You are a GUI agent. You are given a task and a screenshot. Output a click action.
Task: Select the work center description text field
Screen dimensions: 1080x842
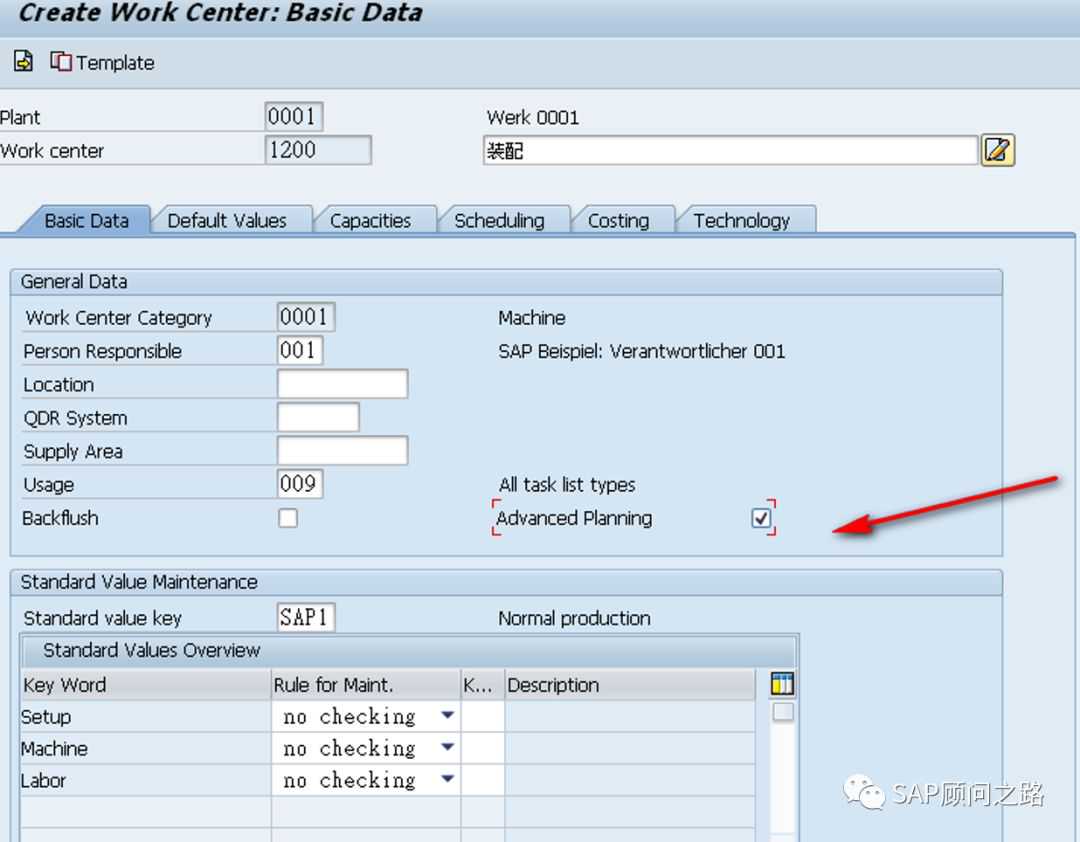(729, 151)
